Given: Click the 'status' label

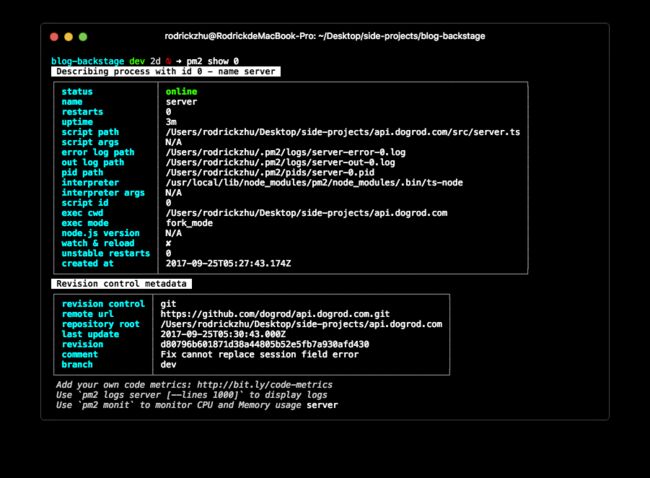Looking at the screenshot, I should coord(77,92).
